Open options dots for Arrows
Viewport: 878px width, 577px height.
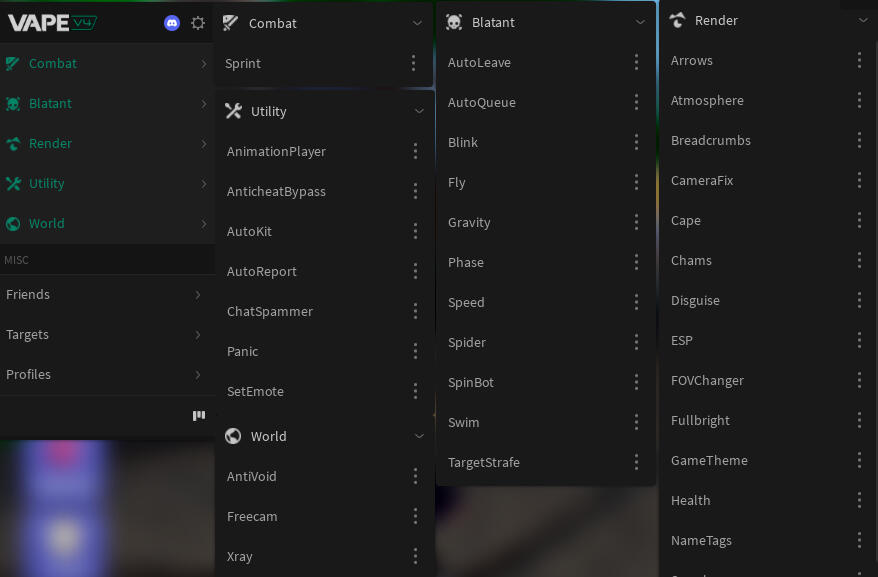[x=859, y=61]
